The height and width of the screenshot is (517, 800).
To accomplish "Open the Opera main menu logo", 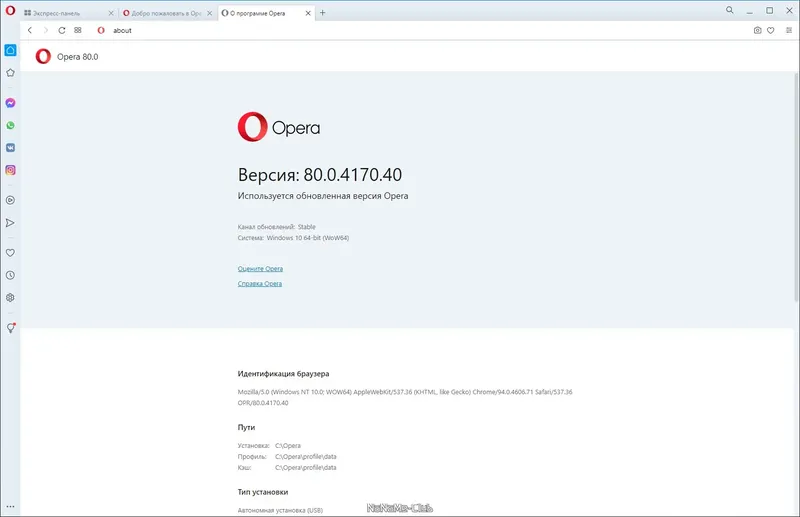I will [x=10, y=10].
